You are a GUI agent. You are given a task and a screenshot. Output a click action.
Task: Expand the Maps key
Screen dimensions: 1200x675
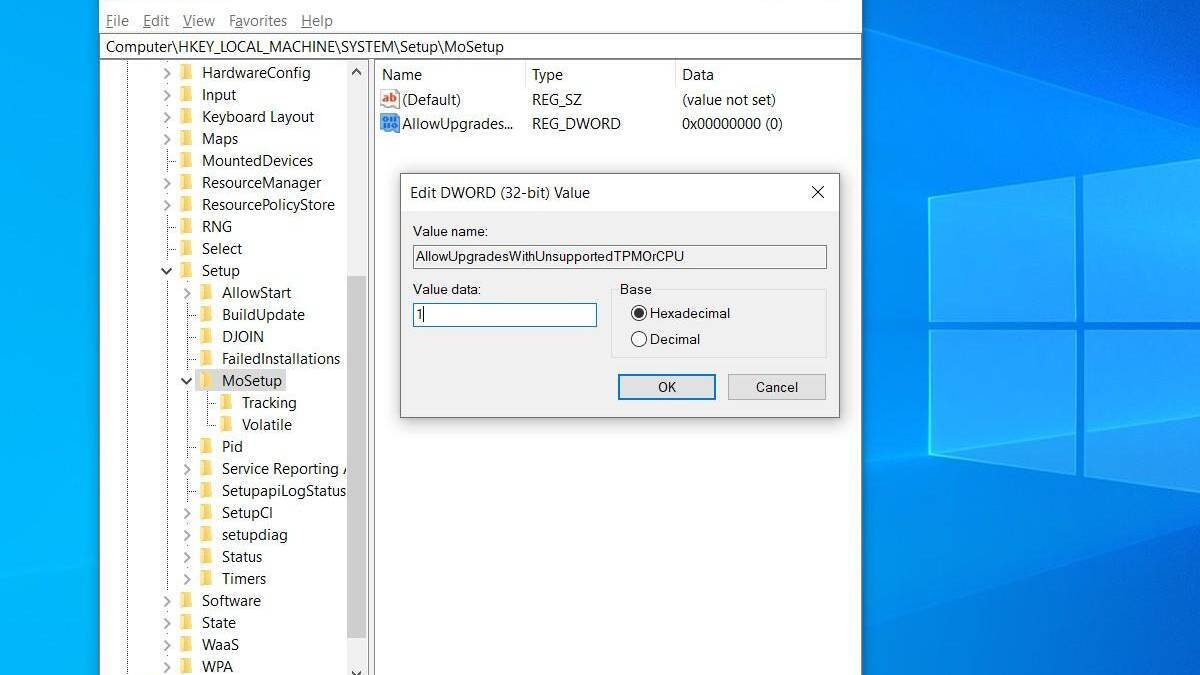click(x=167, y=139)
